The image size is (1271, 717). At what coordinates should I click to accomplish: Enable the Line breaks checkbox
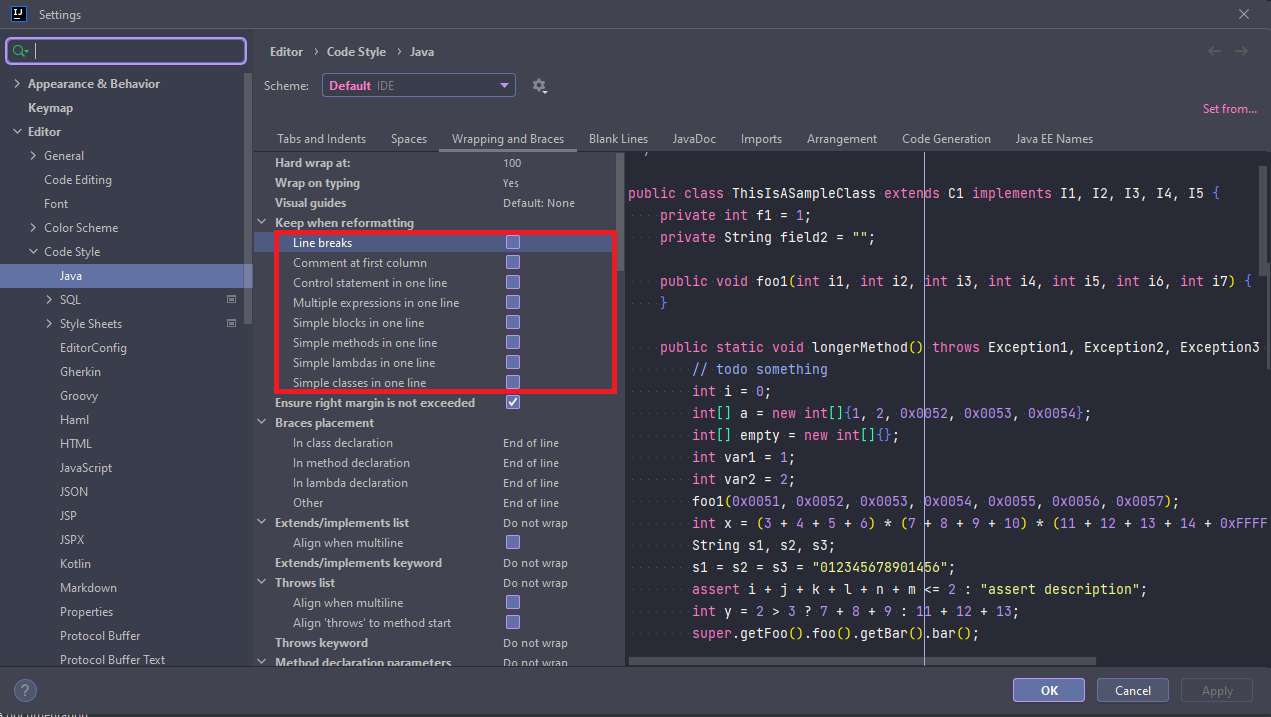point(512,242)
